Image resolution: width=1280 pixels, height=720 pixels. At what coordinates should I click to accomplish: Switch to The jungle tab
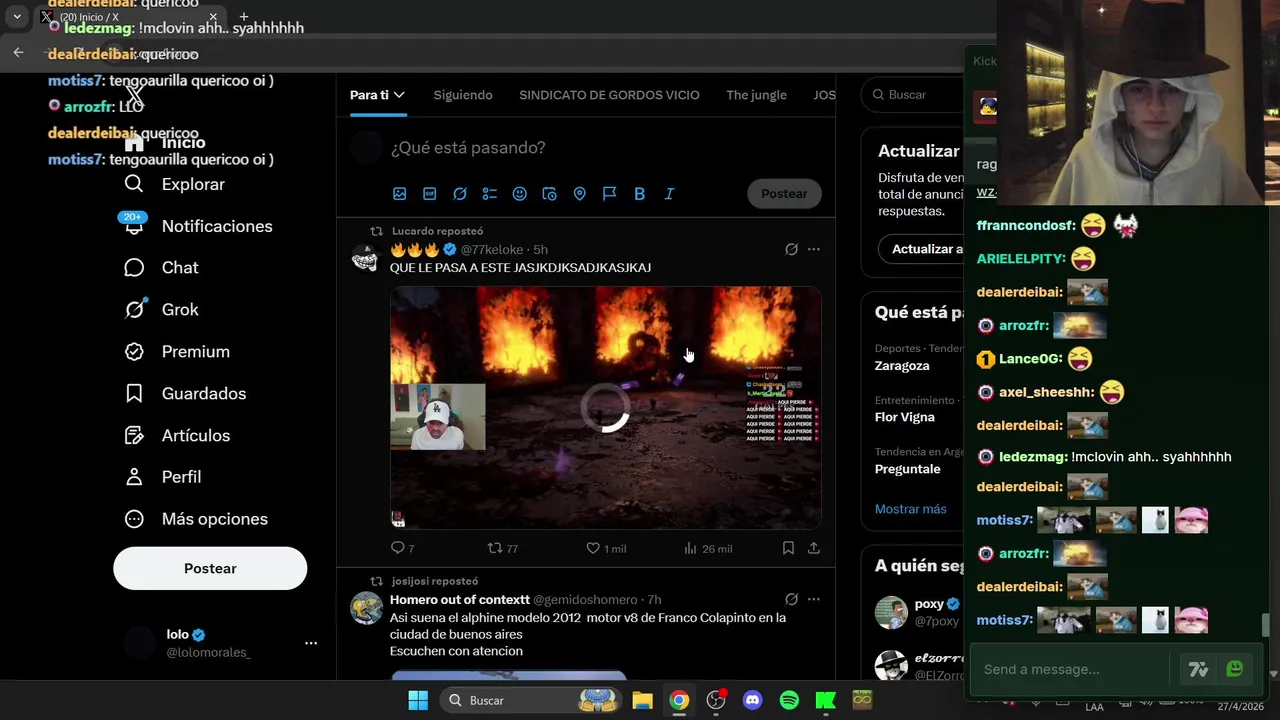756,95
